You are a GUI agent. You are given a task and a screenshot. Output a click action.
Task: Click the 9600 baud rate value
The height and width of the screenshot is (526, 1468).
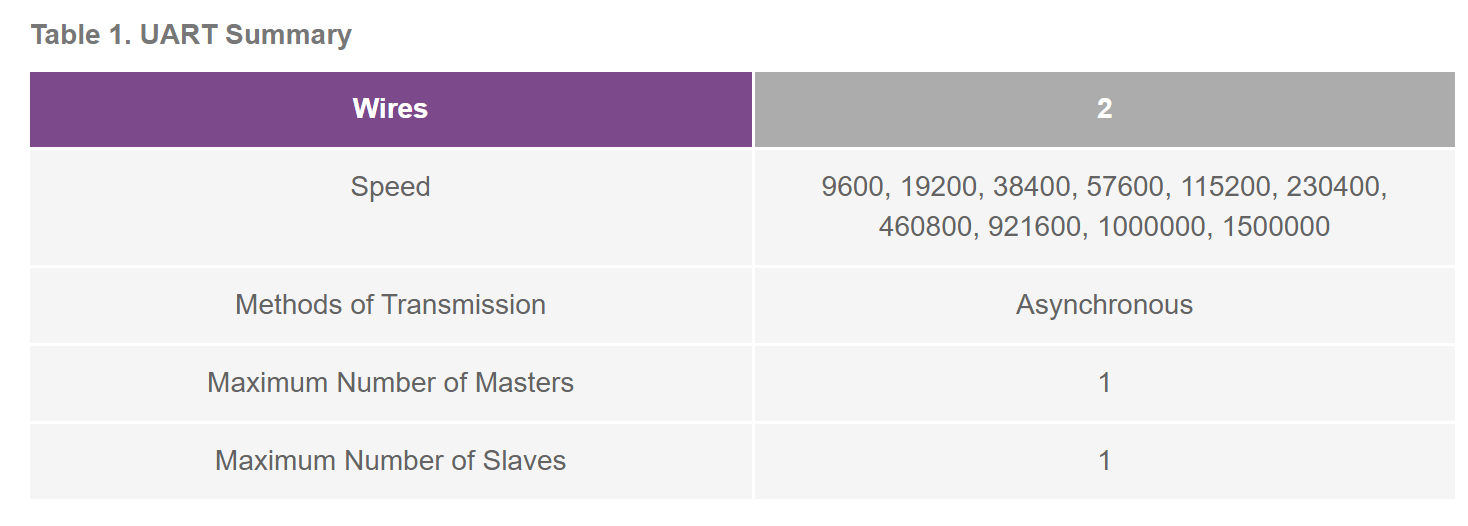click(x=853, y=187)
